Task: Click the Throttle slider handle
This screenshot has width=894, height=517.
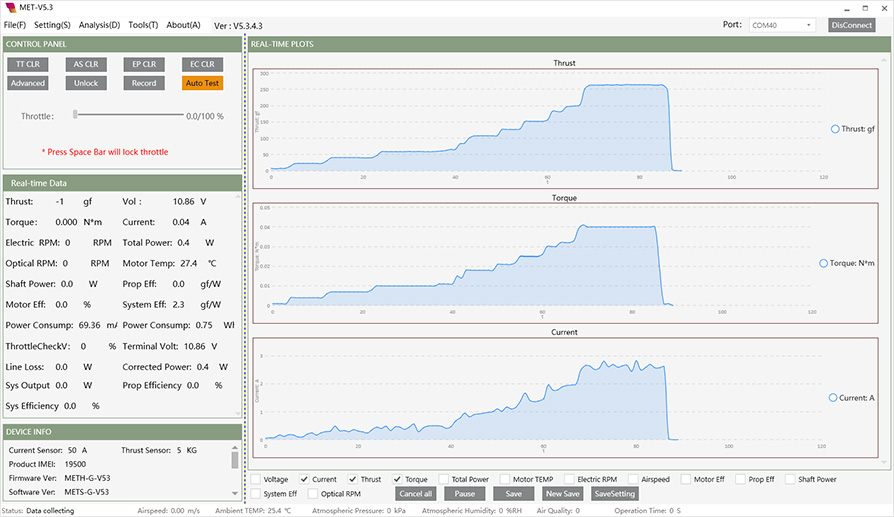Action: (x=76, y=115)
